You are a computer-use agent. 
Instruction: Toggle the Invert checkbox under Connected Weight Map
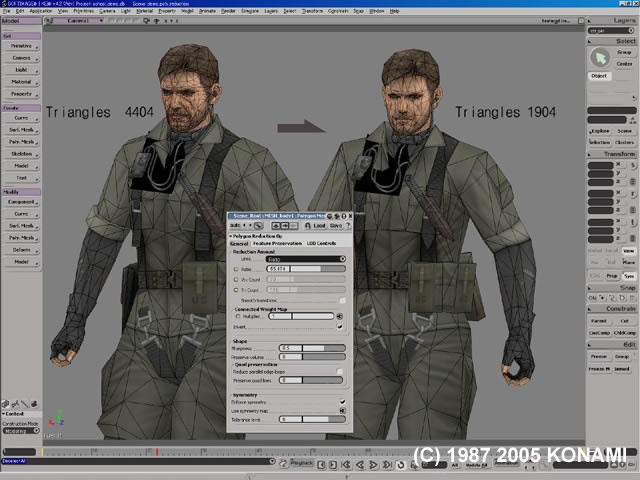tap(339, 327)
